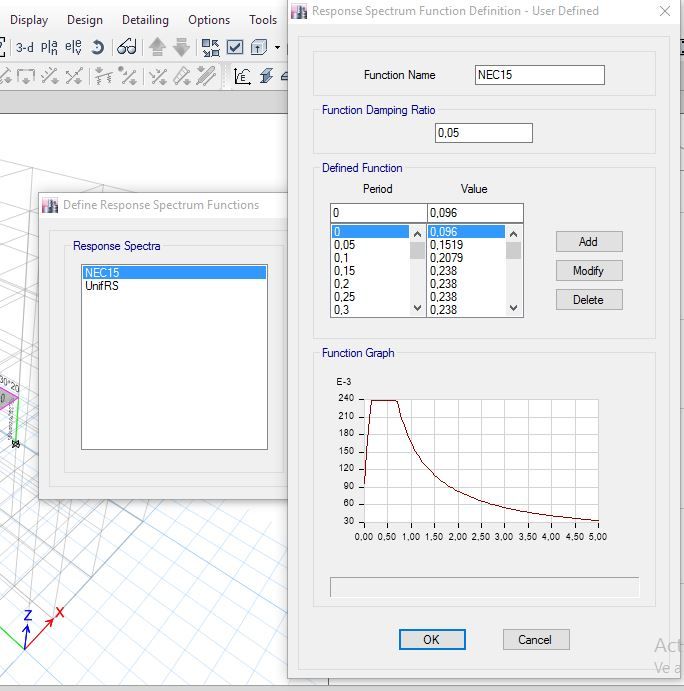Toggle perspective view glasses icon
The image size is (684, 691).
[x=126, y=47]
